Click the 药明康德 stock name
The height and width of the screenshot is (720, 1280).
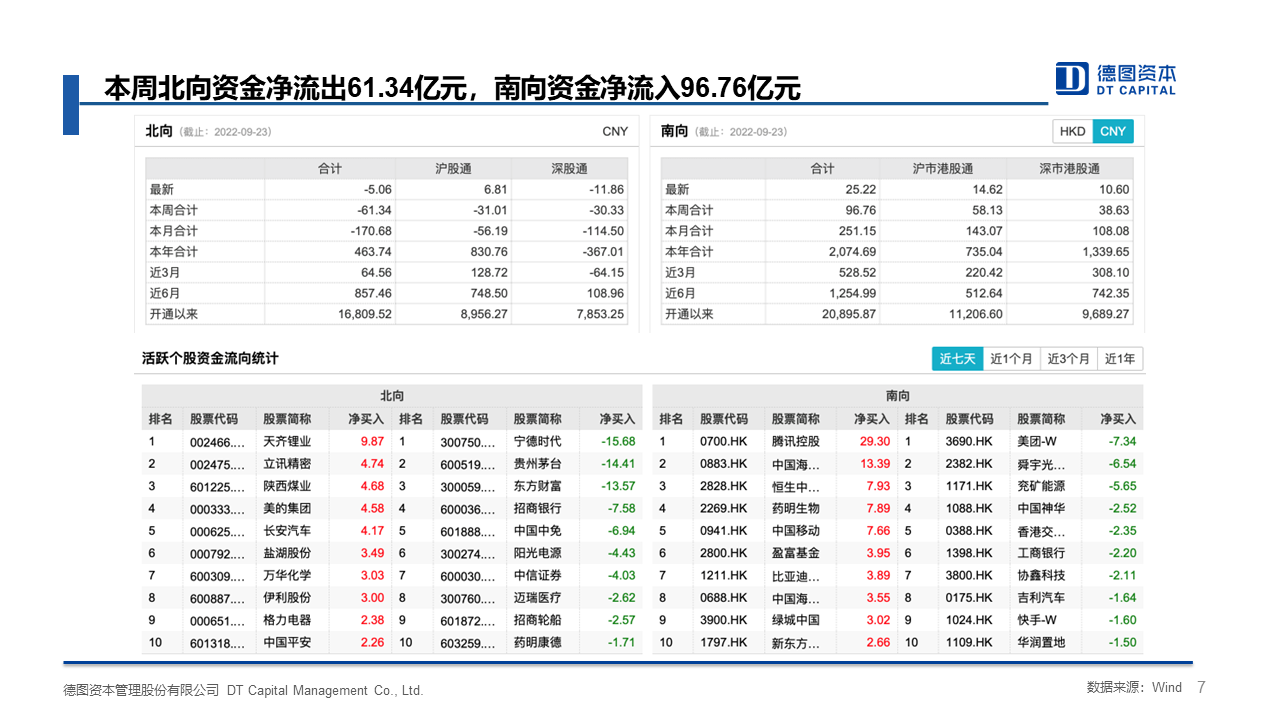click(538, 642)
